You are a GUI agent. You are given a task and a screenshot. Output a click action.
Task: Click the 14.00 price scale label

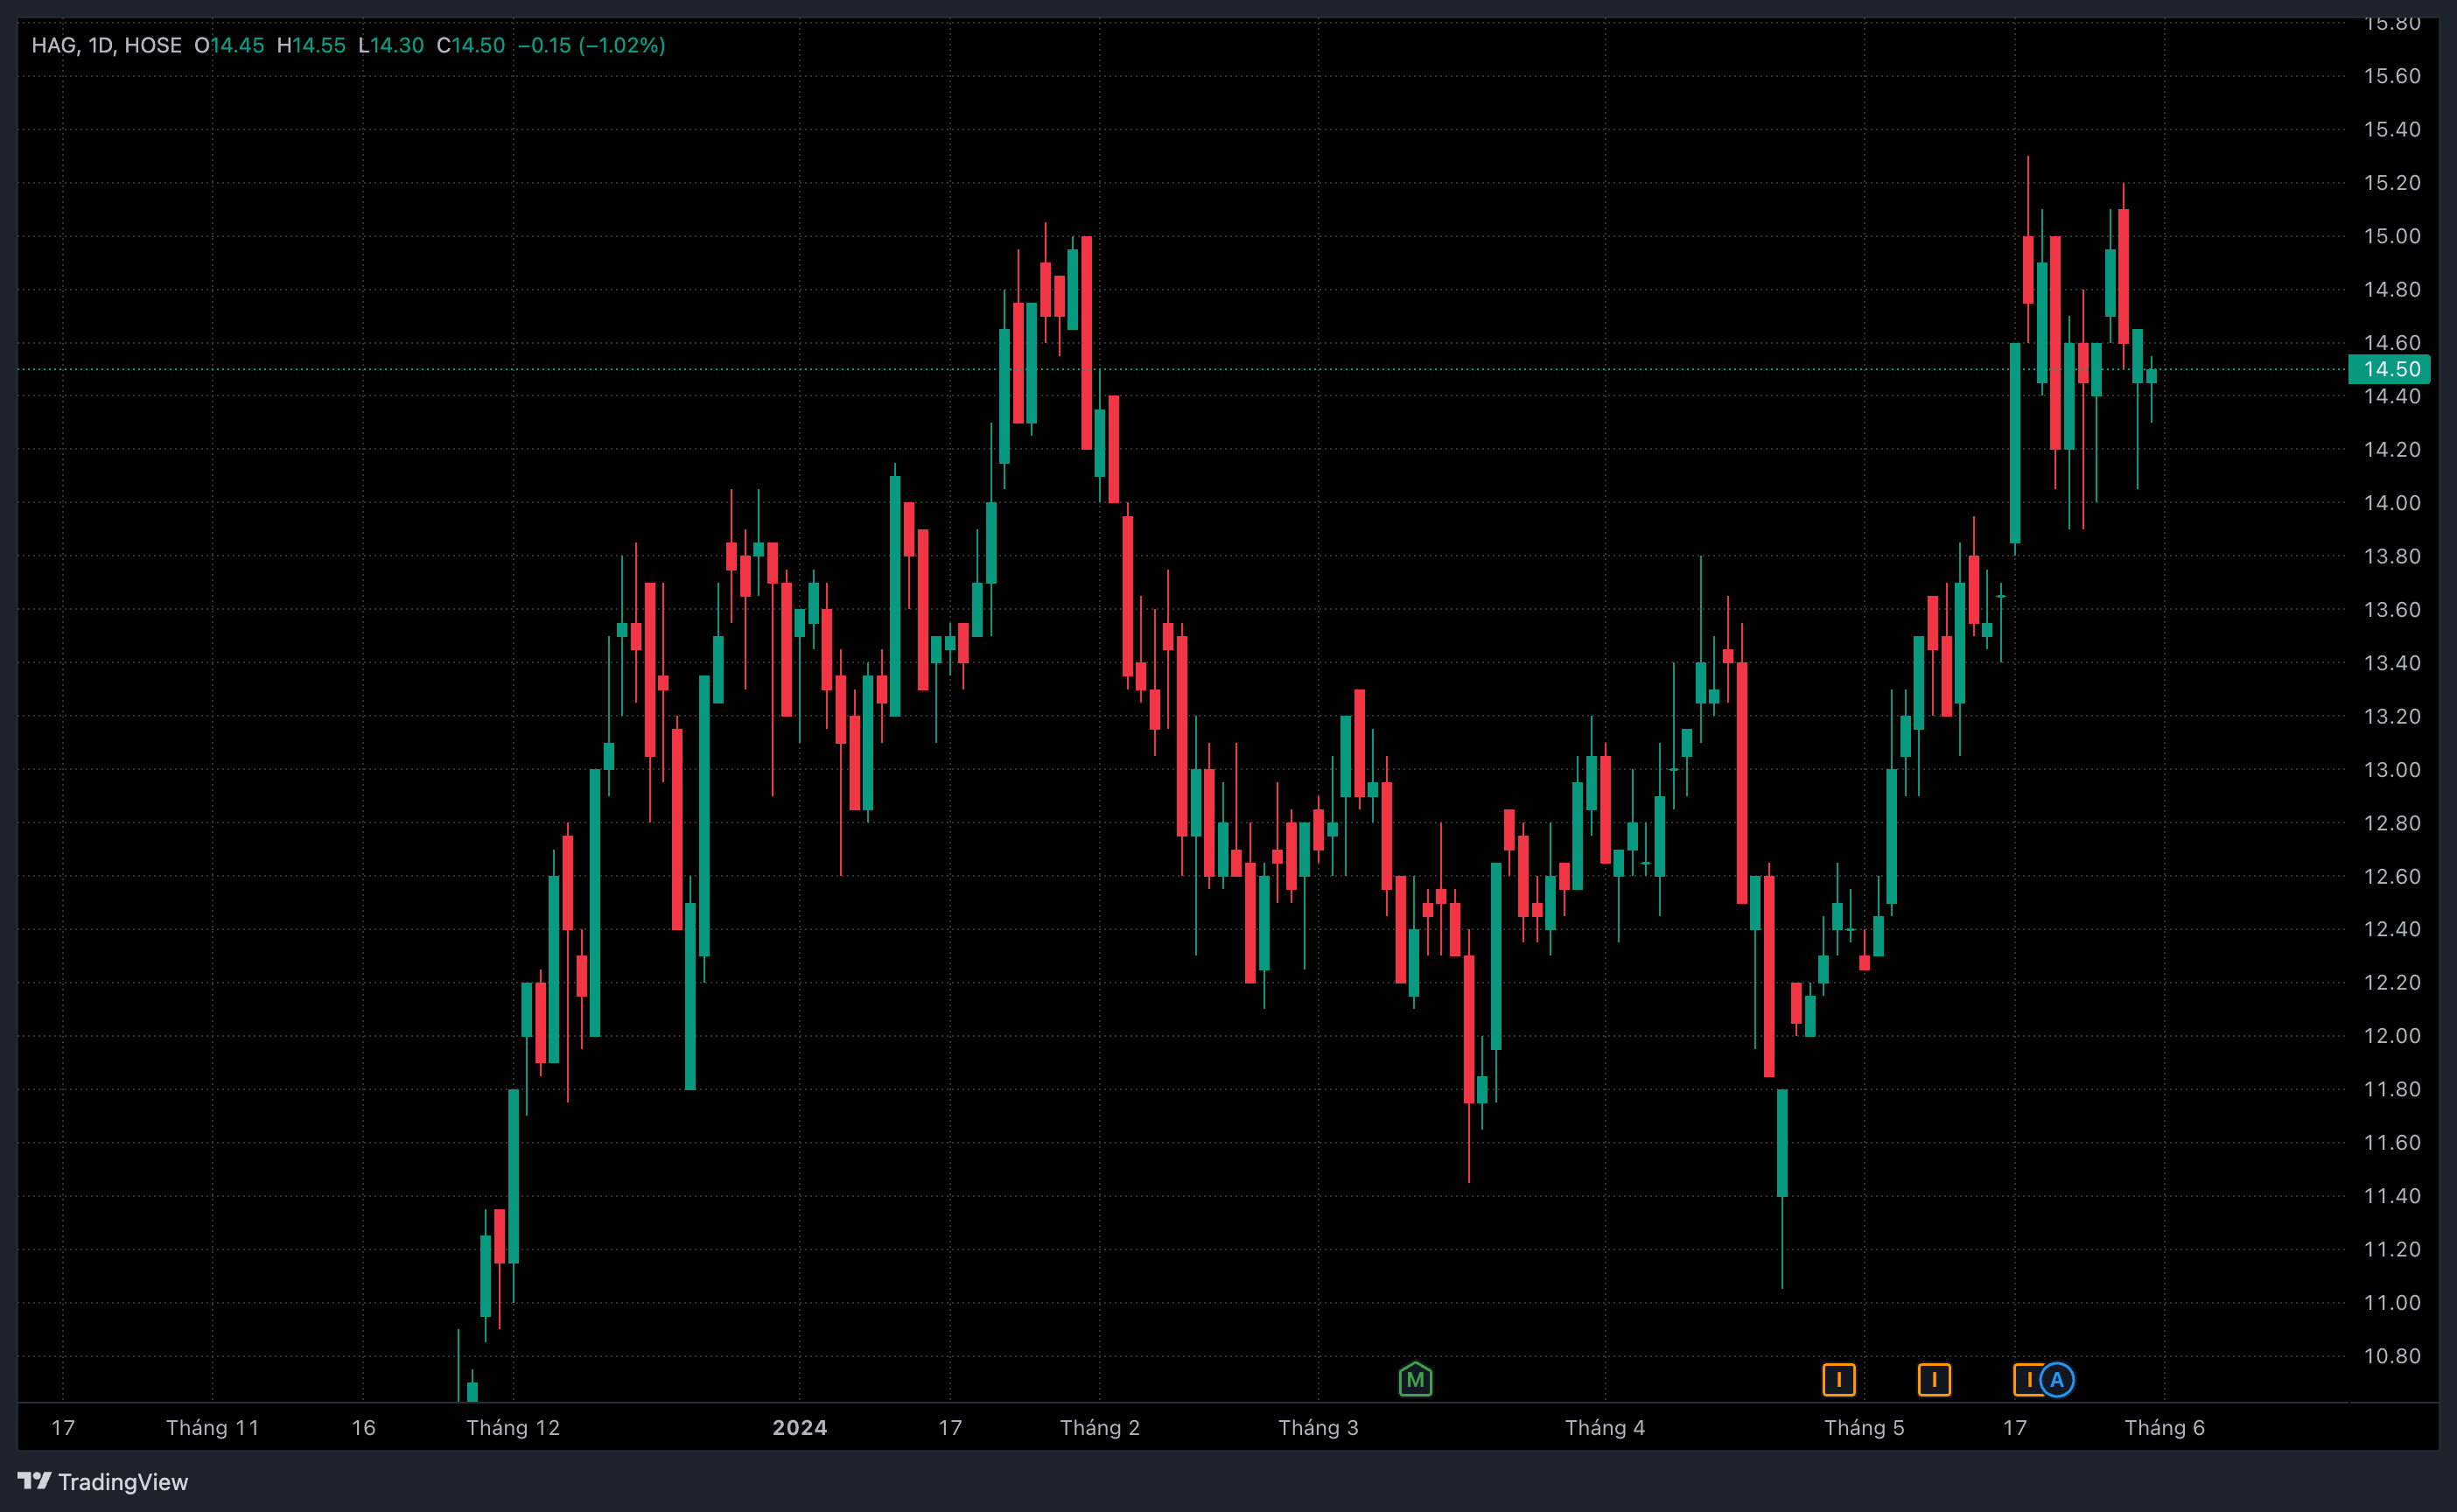coord(2392,502)
